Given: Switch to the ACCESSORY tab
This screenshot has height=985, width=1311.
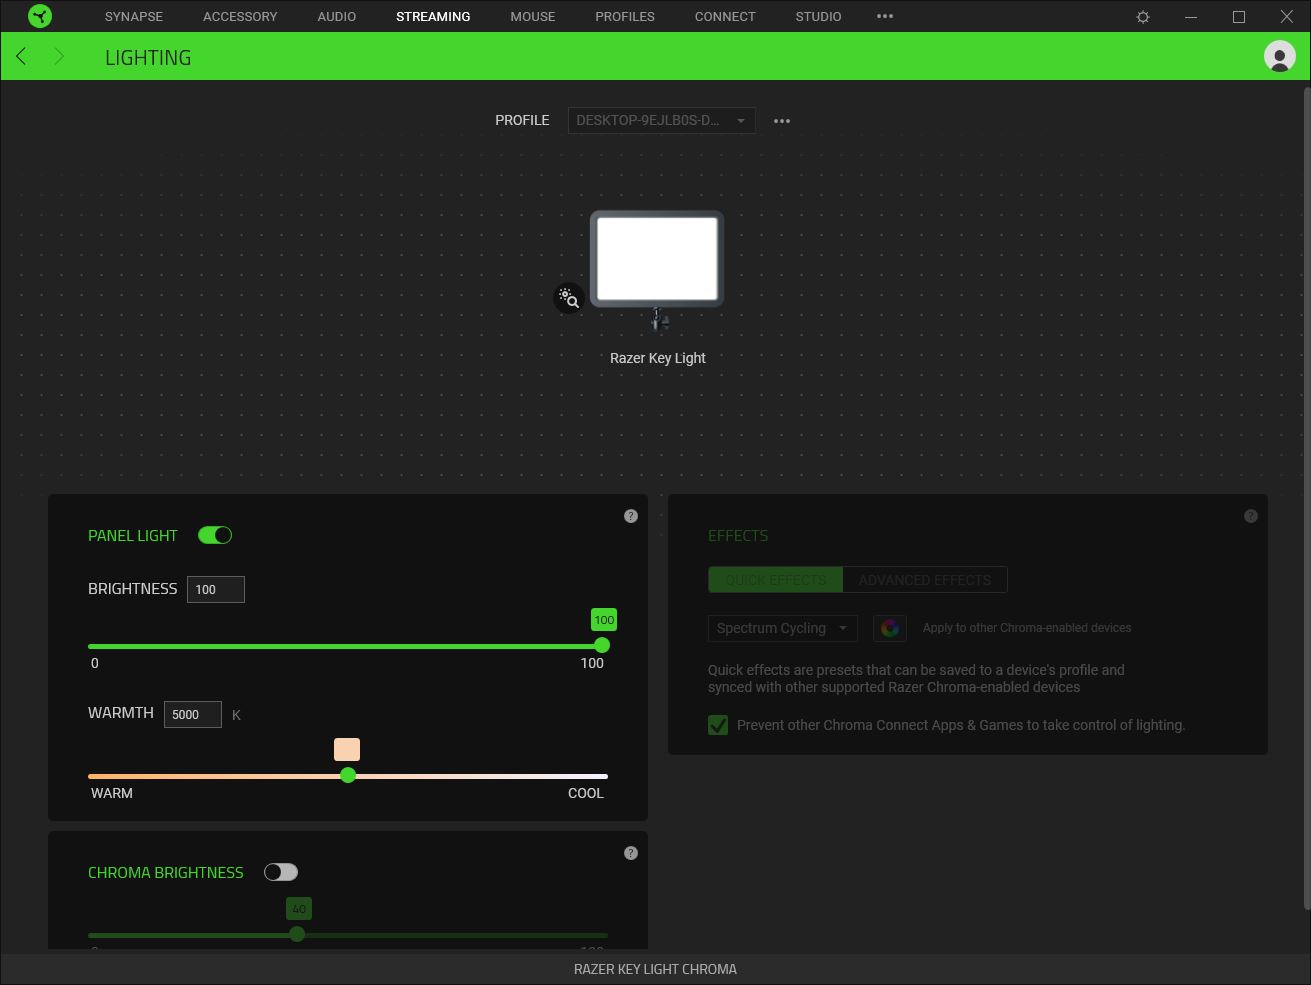Looking at the screenshot, I should 240,16.
